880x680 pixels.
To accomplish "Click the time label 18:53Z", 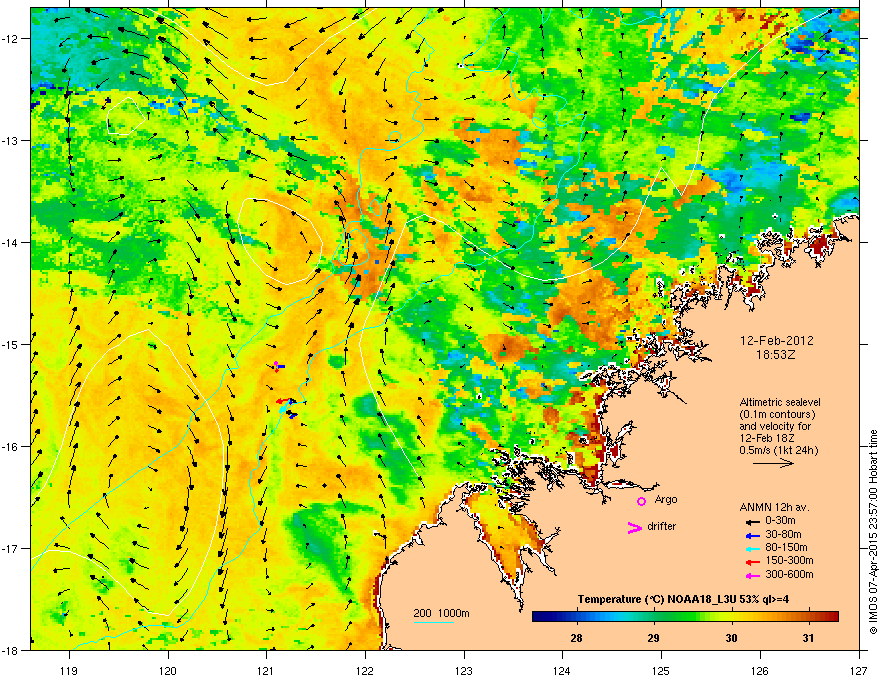I will [776, 355].
